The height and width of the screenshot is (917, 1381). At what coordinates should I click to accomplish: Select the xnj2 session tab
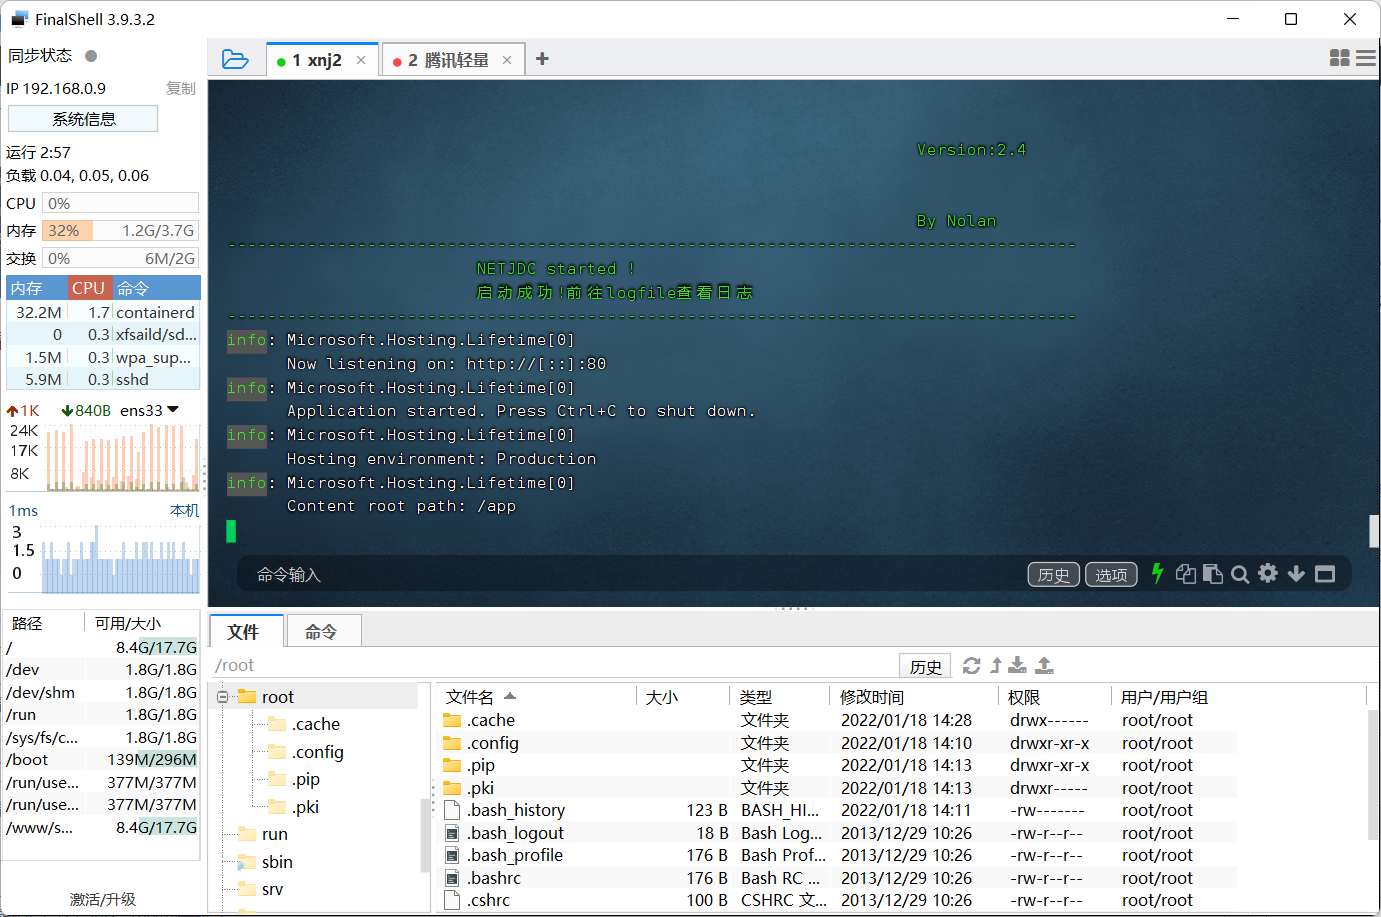coord(322,60)
